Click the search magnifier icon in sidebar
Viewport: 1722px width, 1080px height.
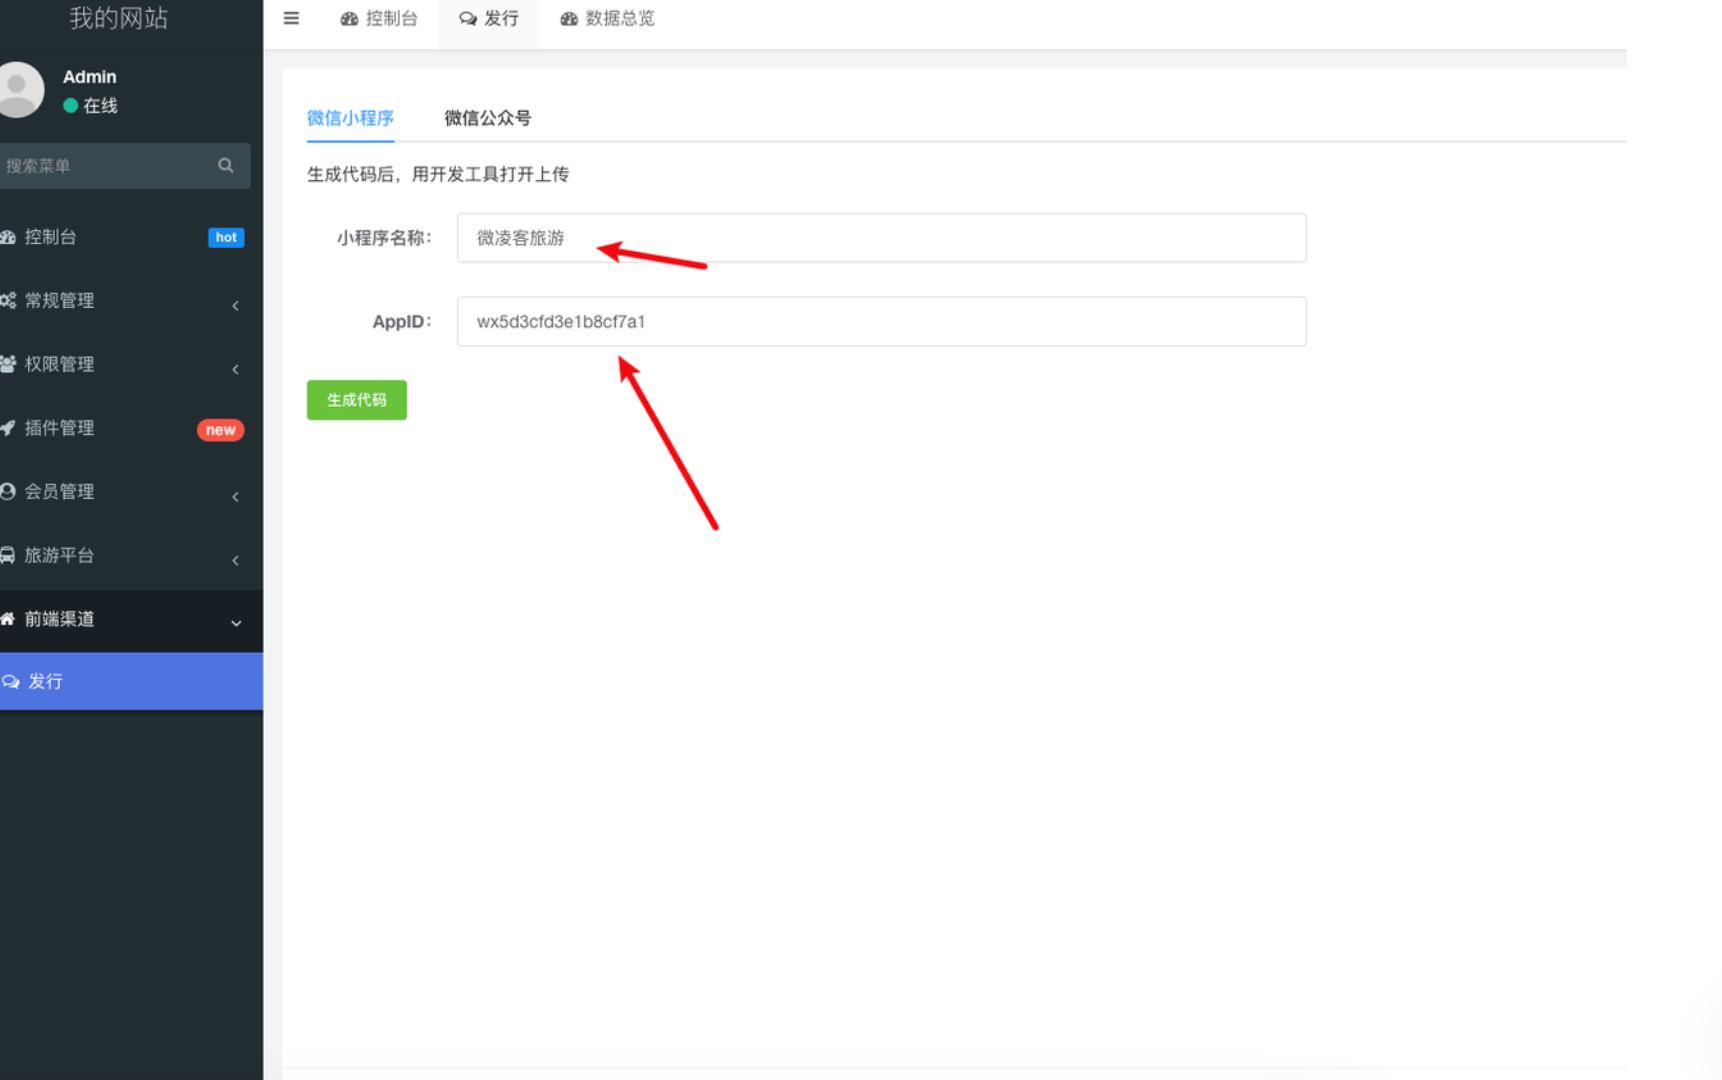click(226, 166)
